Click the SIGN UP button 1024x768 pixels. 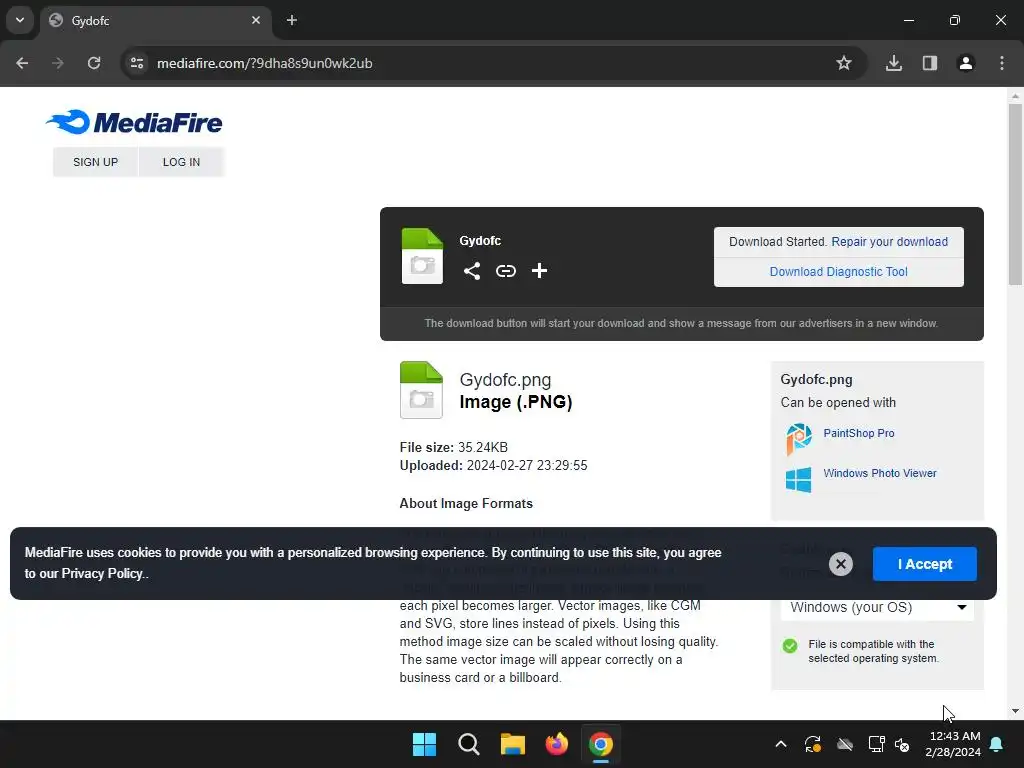(x=95, y=162)
